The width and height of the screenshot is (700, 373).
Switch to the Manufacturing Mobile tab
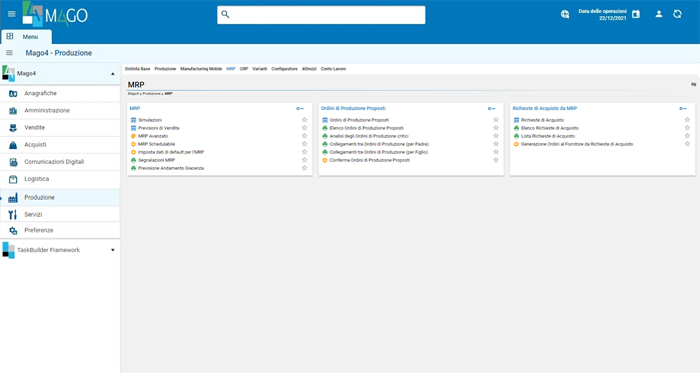pos(201,69)
